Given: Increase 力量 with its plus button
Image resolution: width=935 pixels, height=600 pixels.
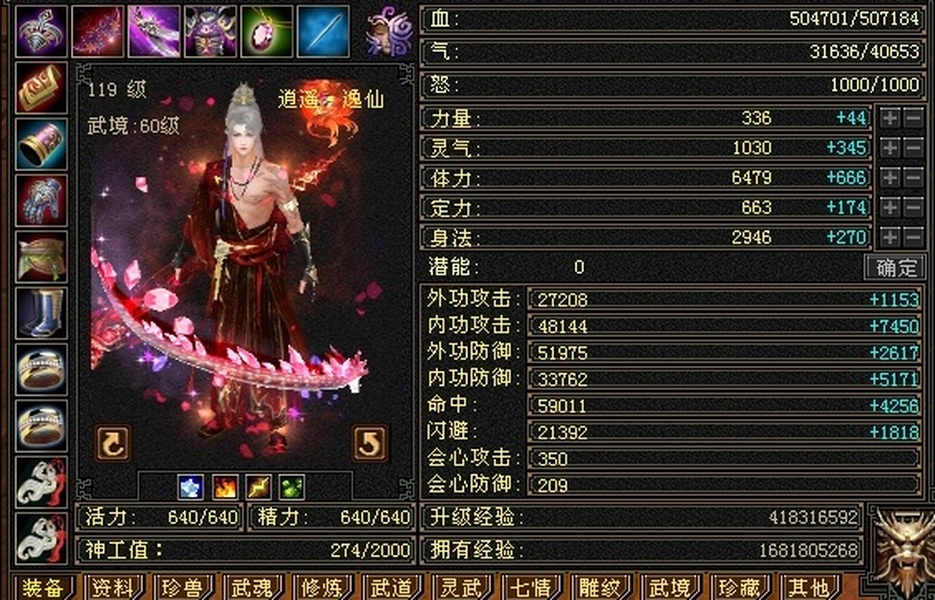Looking at the screenshot, I should point(890,118).
